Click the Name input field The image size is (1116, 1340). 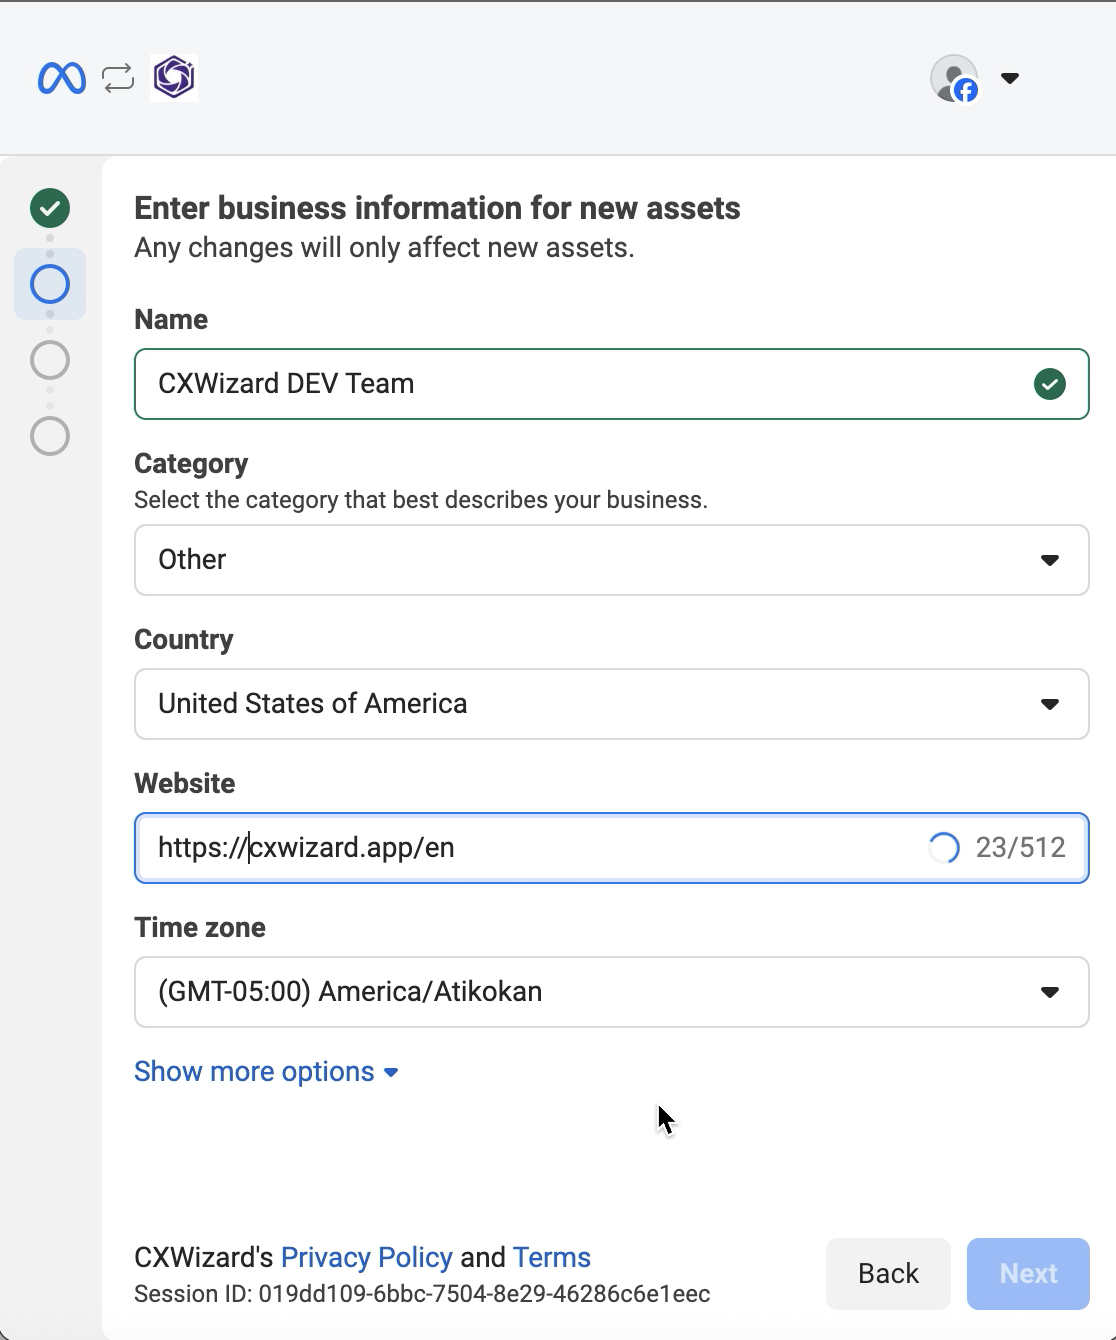[611, 384]
